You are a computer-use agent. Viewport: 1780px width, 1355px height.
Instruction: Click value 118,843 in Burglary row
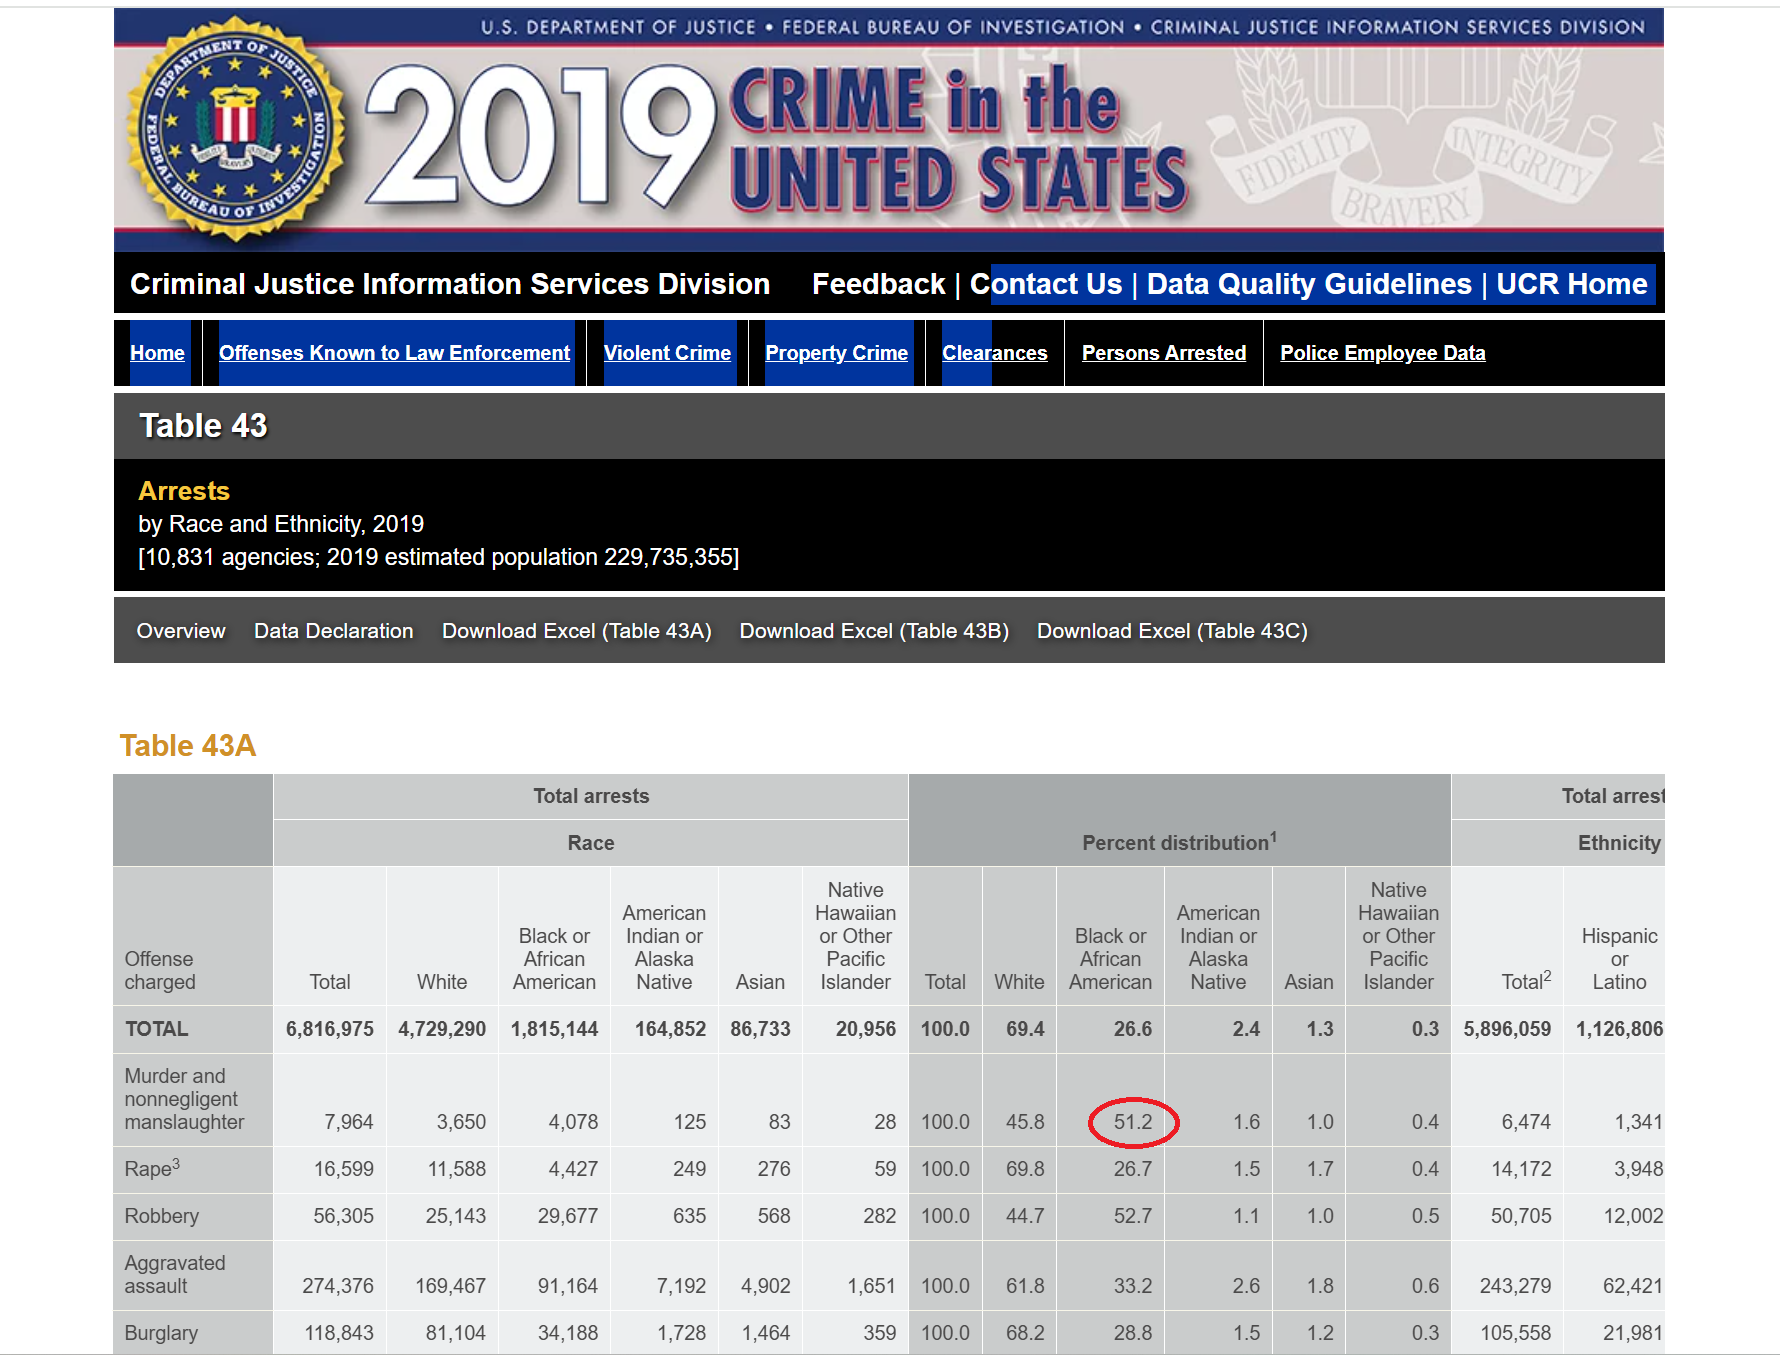[338, 1333]
